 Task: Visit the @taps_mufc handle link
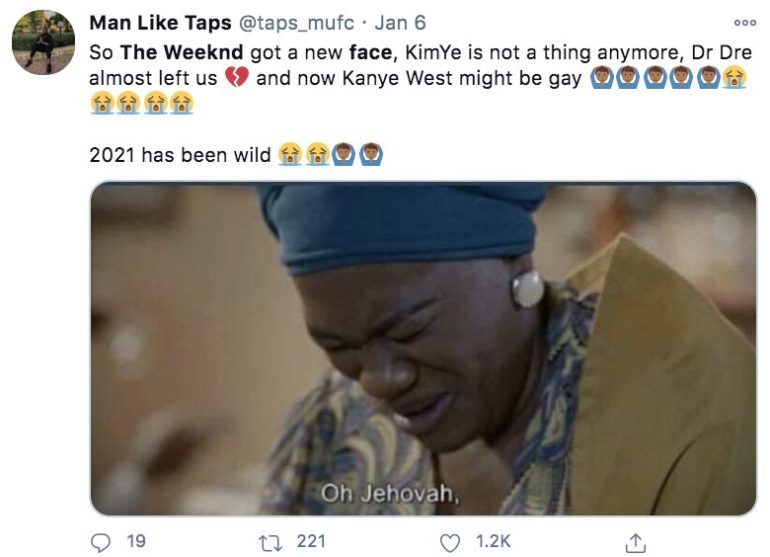tap(297, 23)
